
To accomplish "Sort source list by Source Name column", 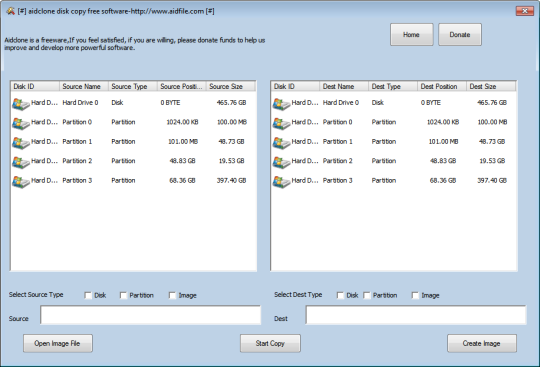I will [x=84, y=86].
